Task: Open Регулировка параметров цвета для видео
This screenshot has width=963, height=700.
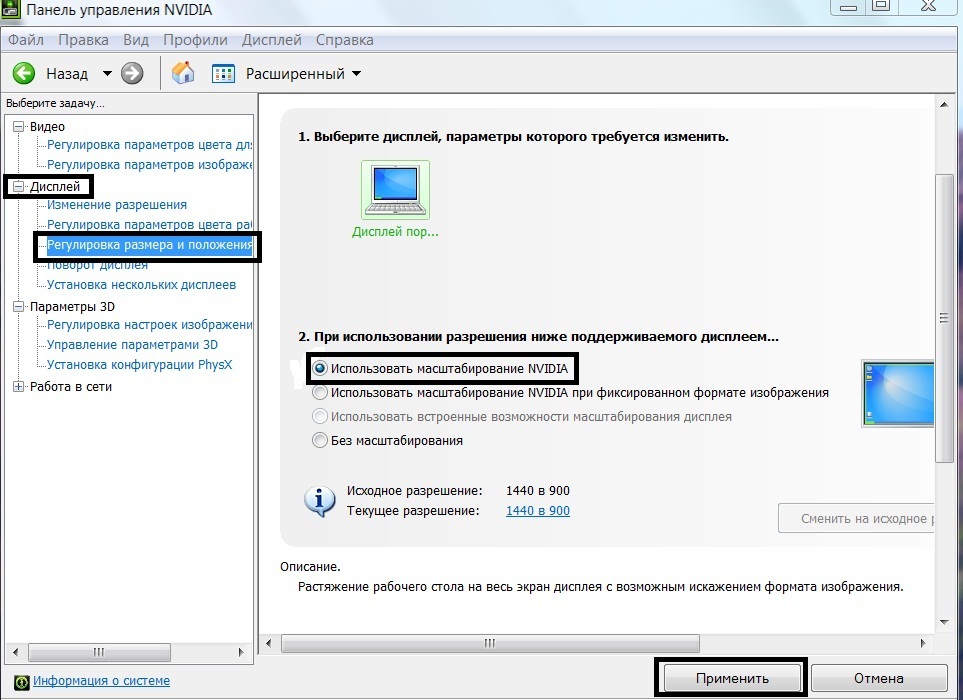Action: click(149, 145)
